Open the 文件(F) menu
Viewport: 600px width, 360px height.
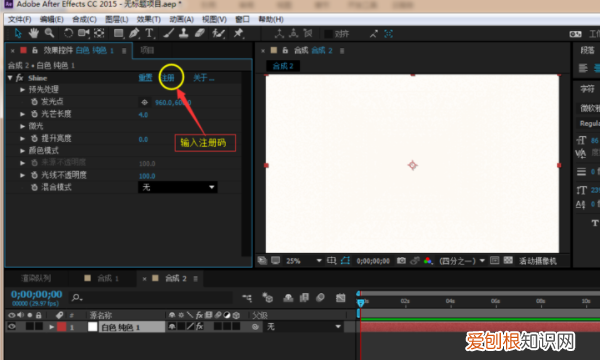20,20
